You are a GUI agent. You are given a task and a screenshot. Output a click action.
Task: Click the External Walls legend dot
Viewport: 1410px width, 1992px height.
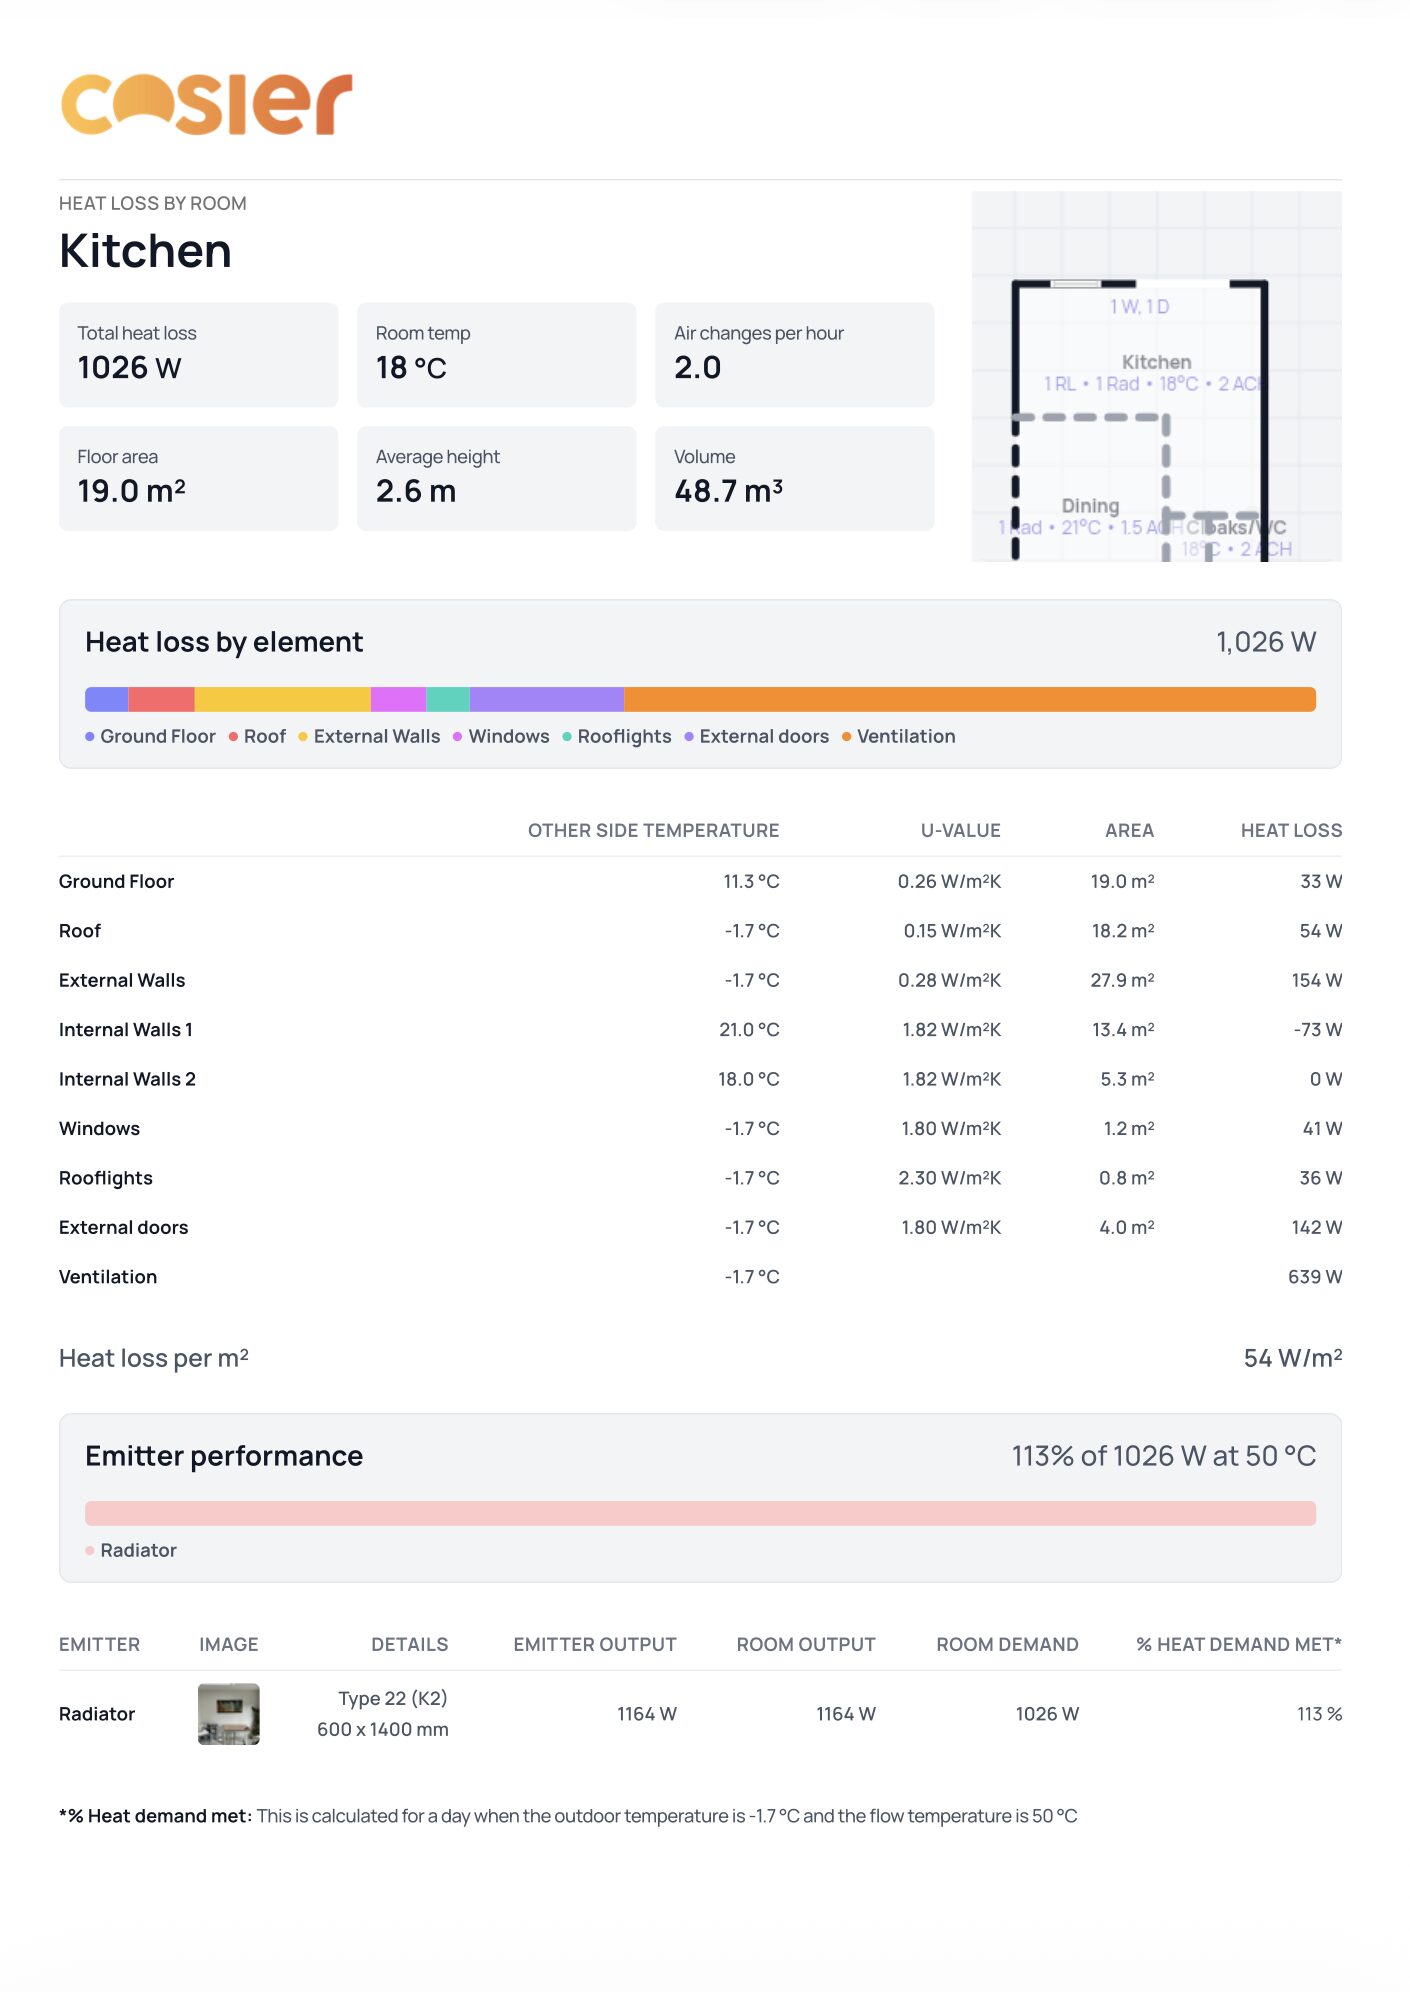click(303, 737)
